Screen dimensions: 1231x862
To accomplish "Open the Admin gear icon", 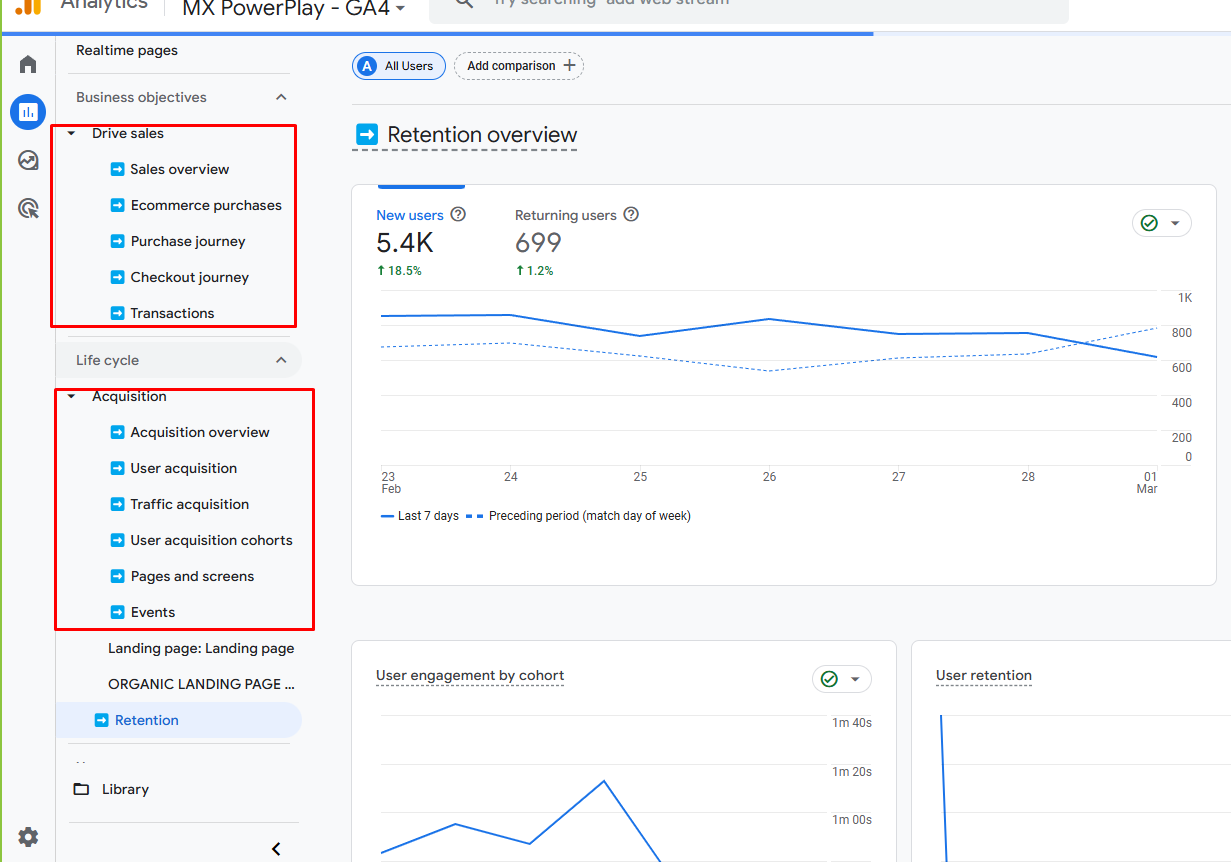I will pos(28,837).
